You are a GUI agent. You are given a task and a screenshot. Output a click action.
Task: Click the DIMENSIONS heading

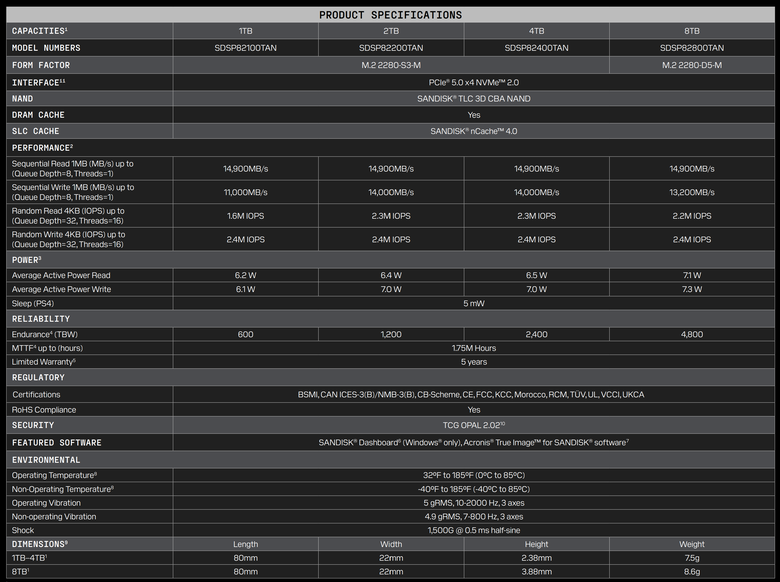tap(40, 544)
